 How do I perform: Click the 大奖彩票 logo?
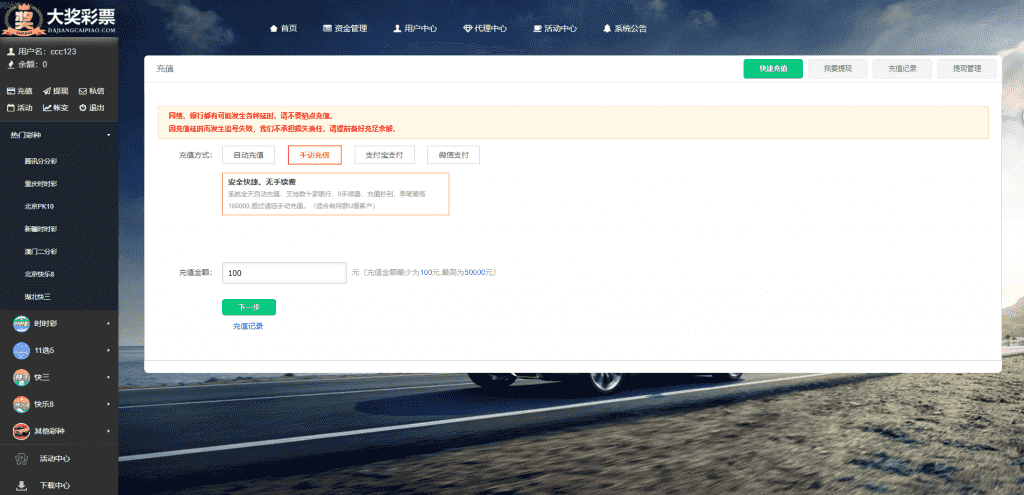[60, 21]
